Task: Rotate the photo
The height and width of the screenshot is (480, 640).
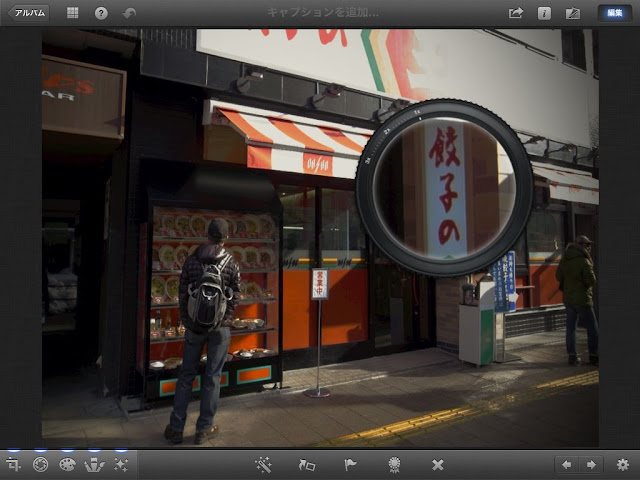Action: [307, 465]
